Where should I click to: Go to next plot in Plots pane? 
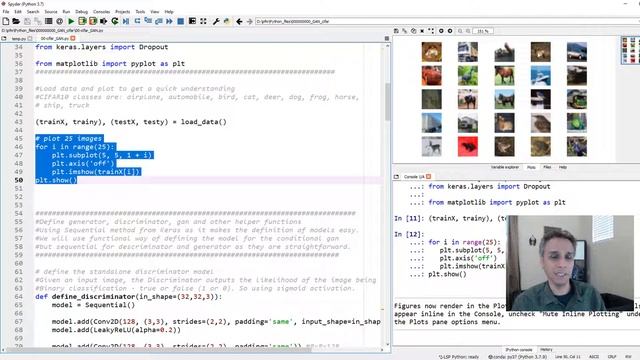click(x=450, y=31)
